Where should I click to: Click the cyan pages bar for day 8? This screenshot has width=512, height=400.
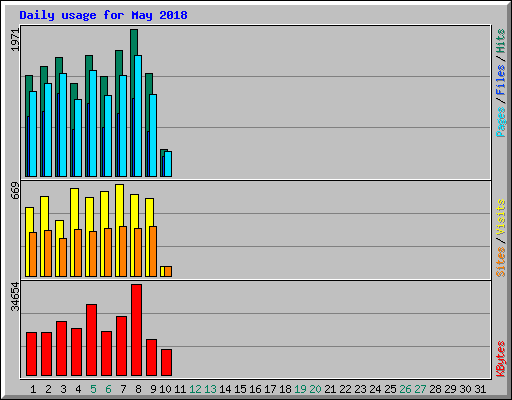pos(138,116)
